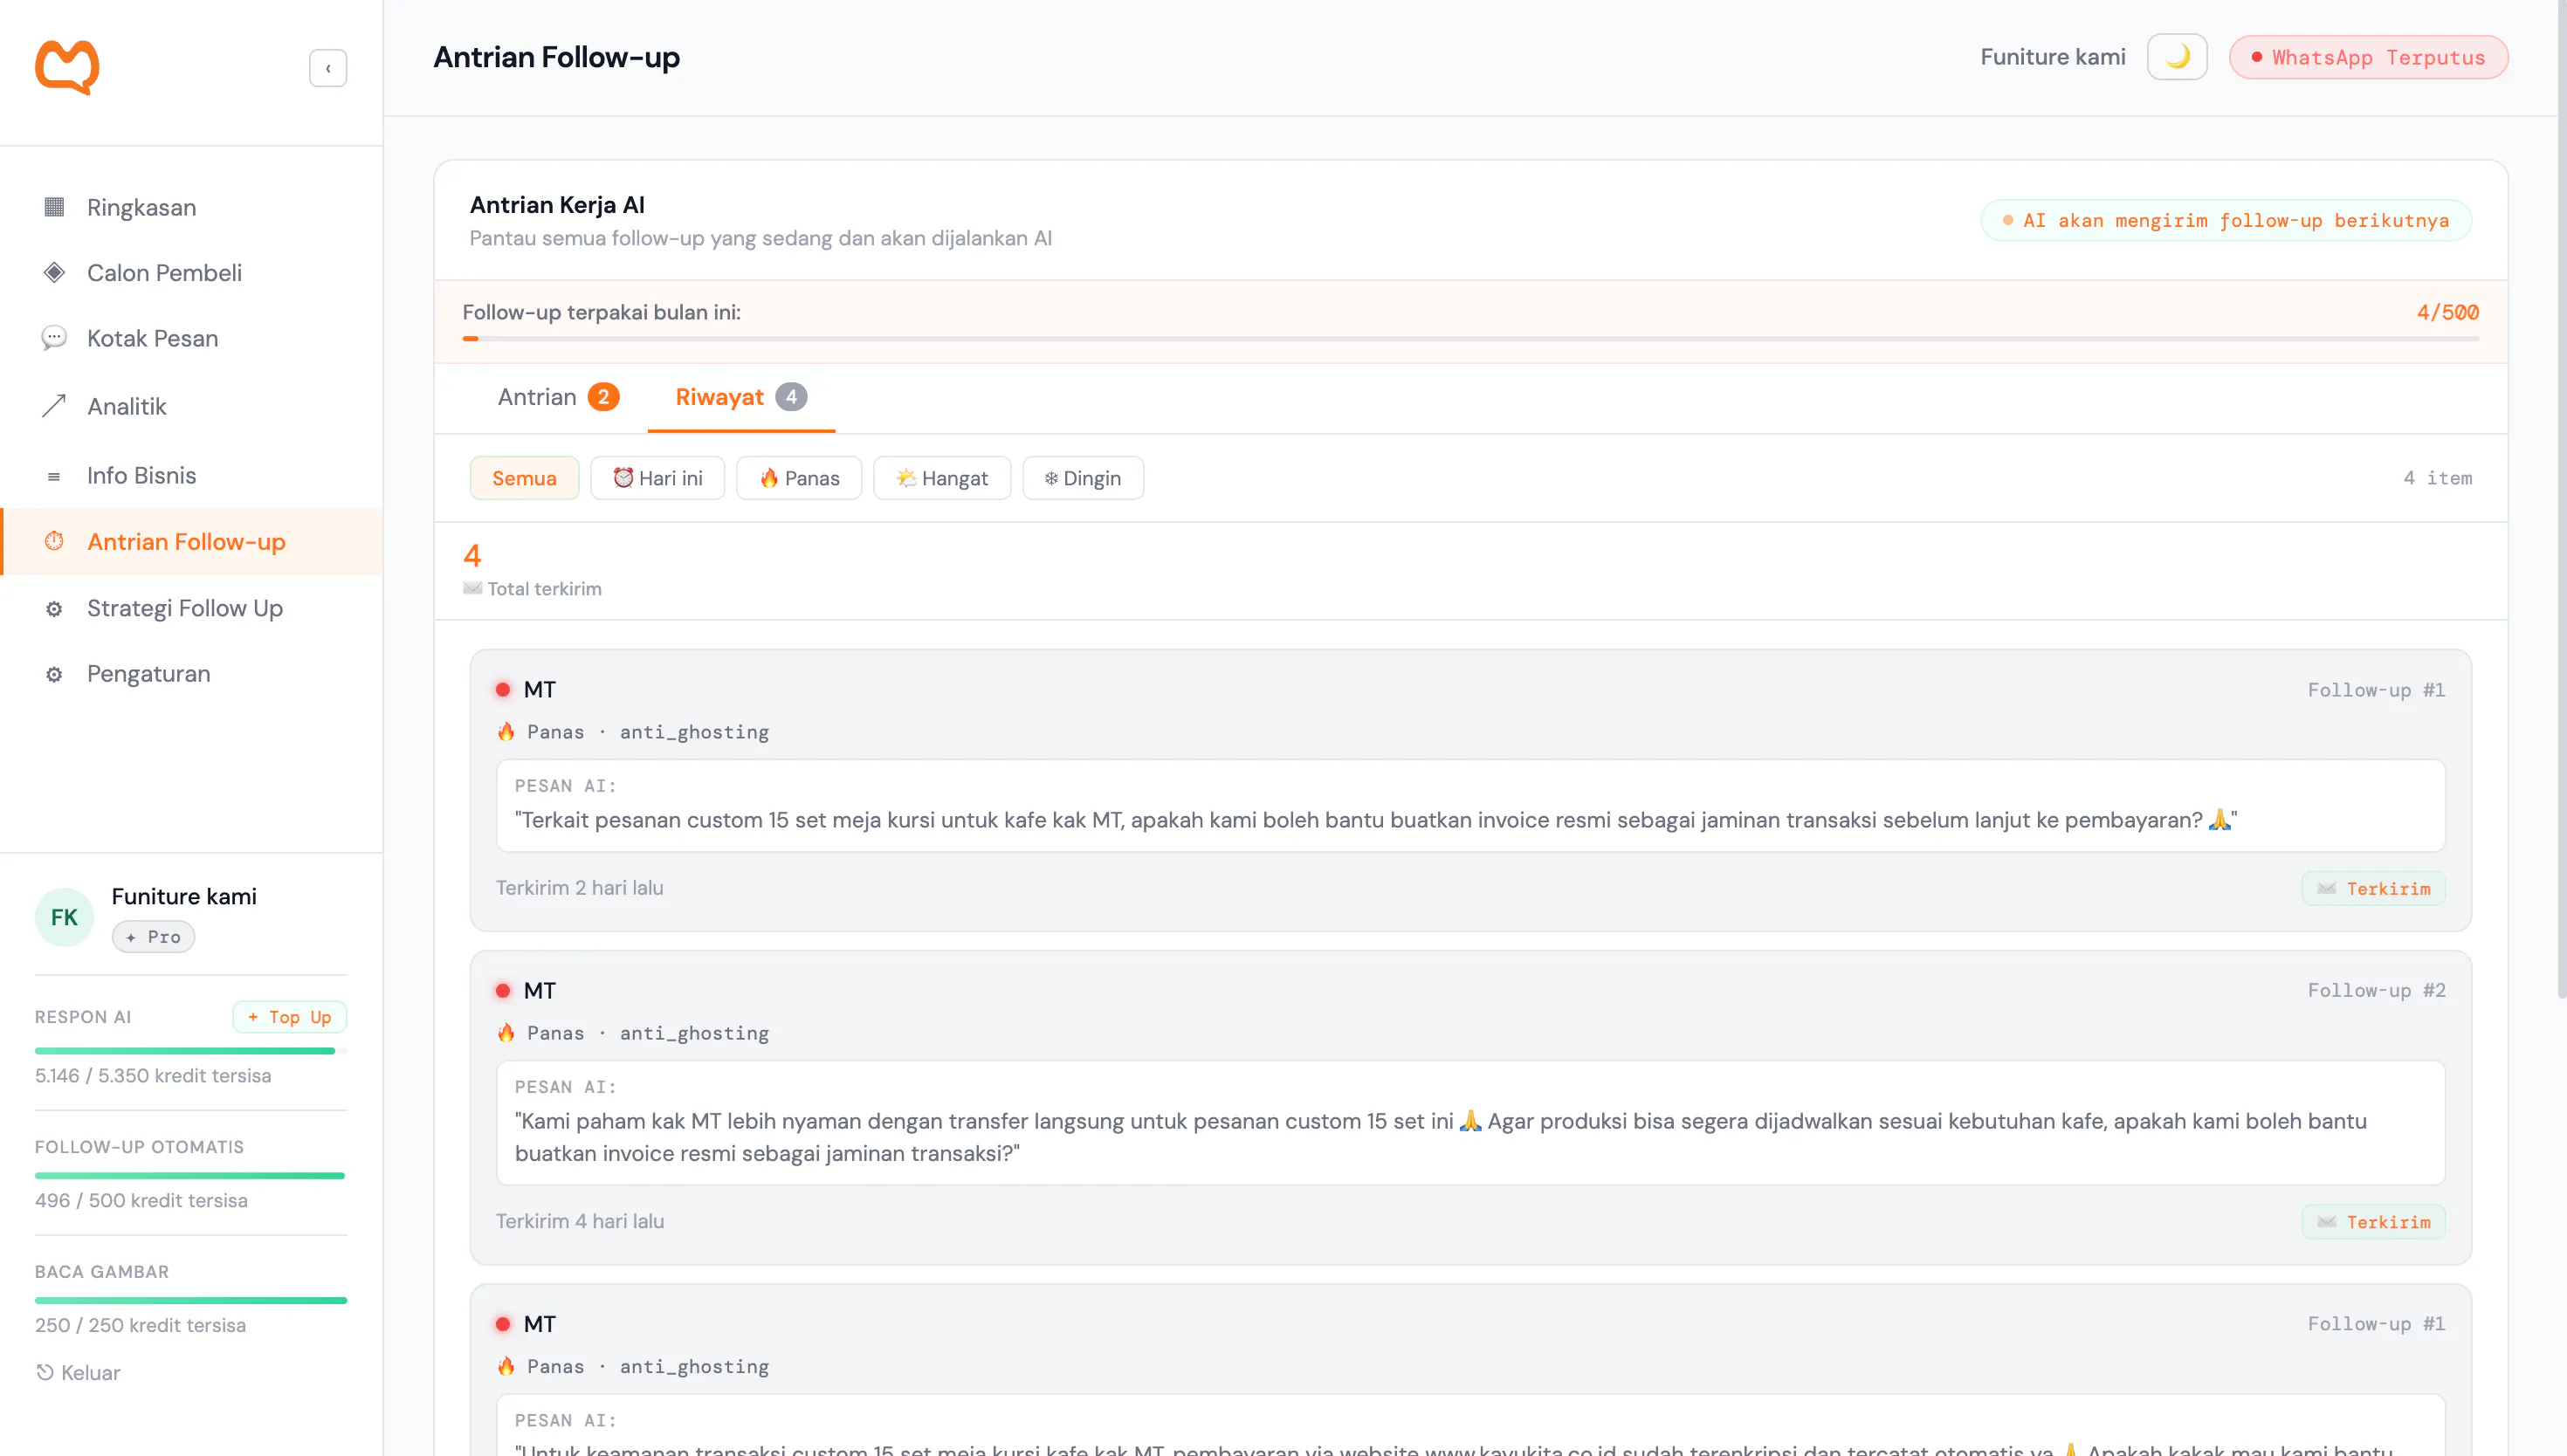Open Analitik page
Image resolution: width=2567 pixels, height=1456 pixels.
tap(191, 406)
